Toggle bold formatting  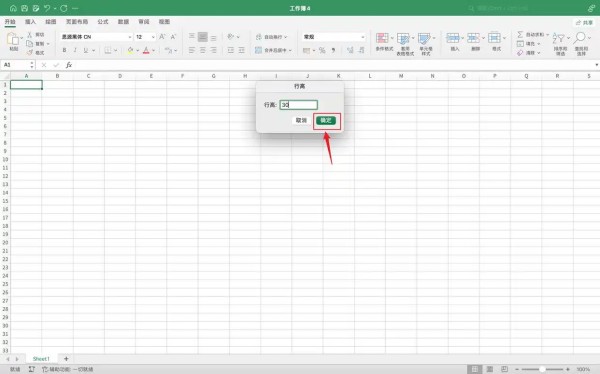pos(64,50)
